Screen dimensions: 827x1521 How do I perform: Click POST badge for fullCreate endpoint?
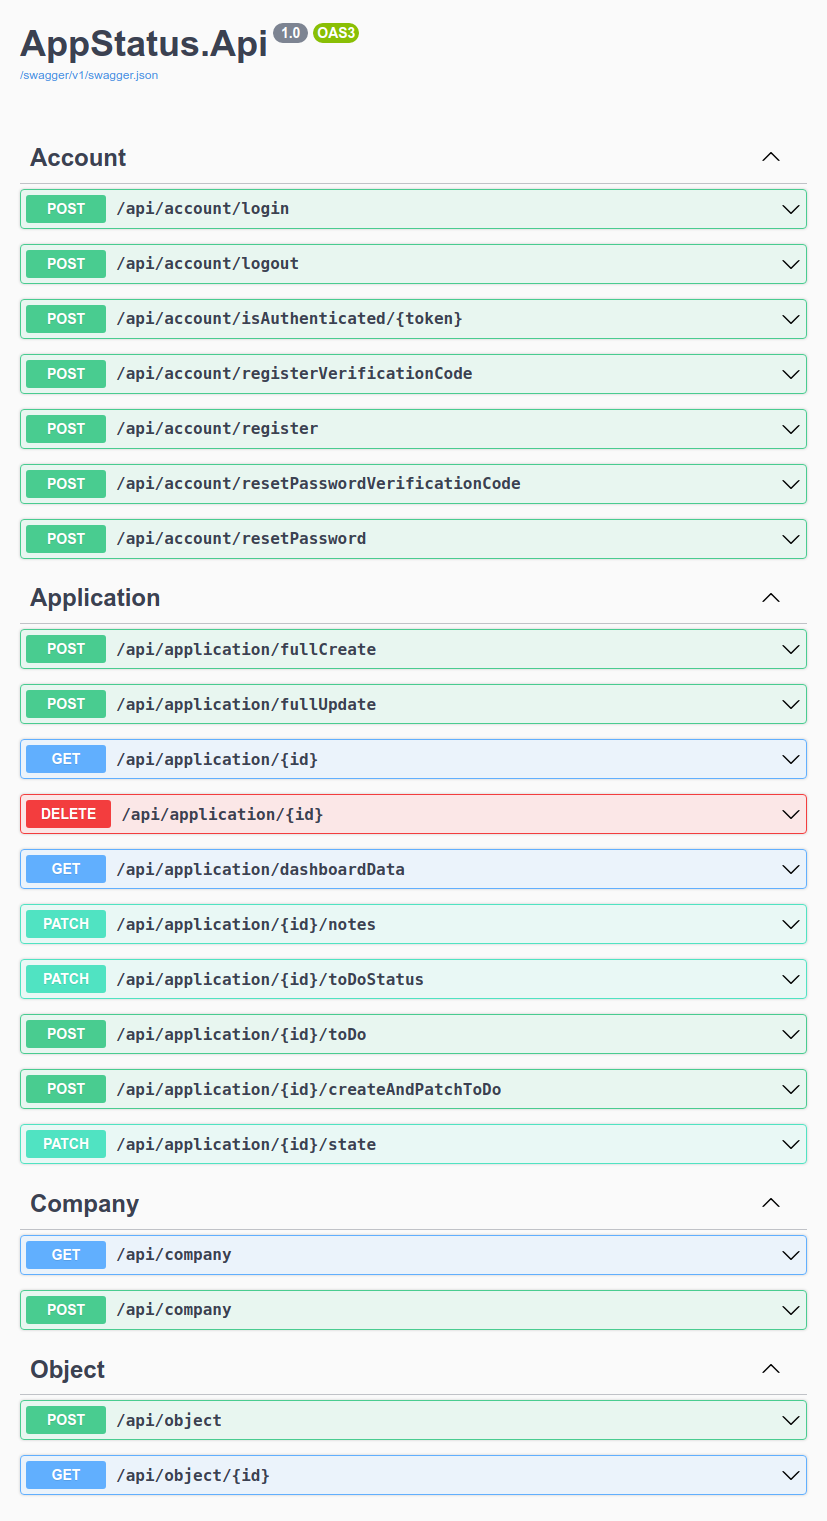coord(66,649)
